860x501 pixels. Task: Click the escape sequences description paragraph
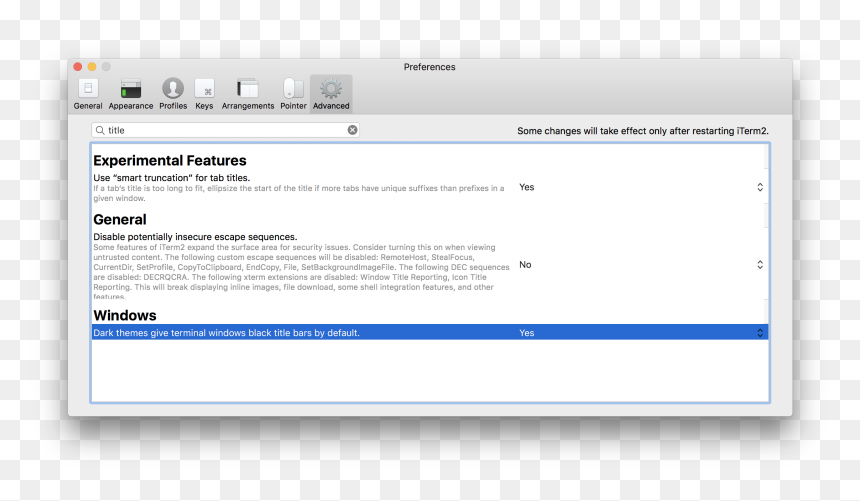(x=301, y=272)
